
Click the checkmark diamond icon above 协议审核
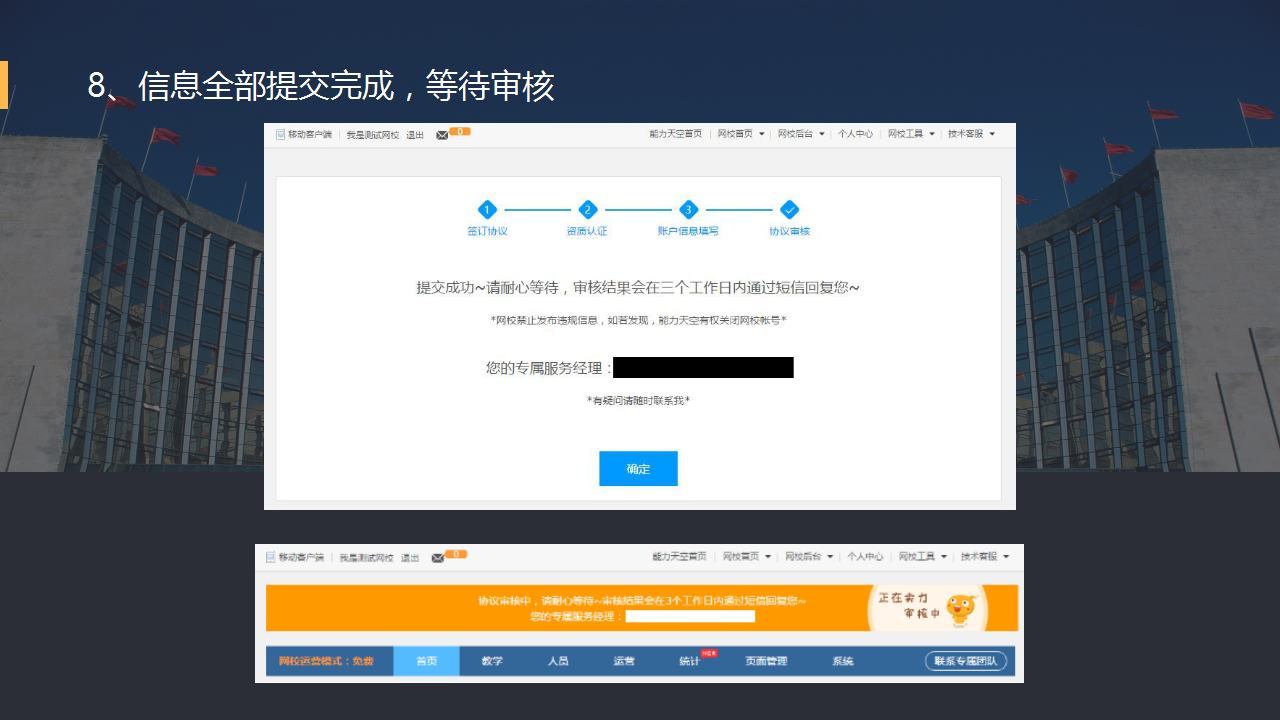(789, 209)
